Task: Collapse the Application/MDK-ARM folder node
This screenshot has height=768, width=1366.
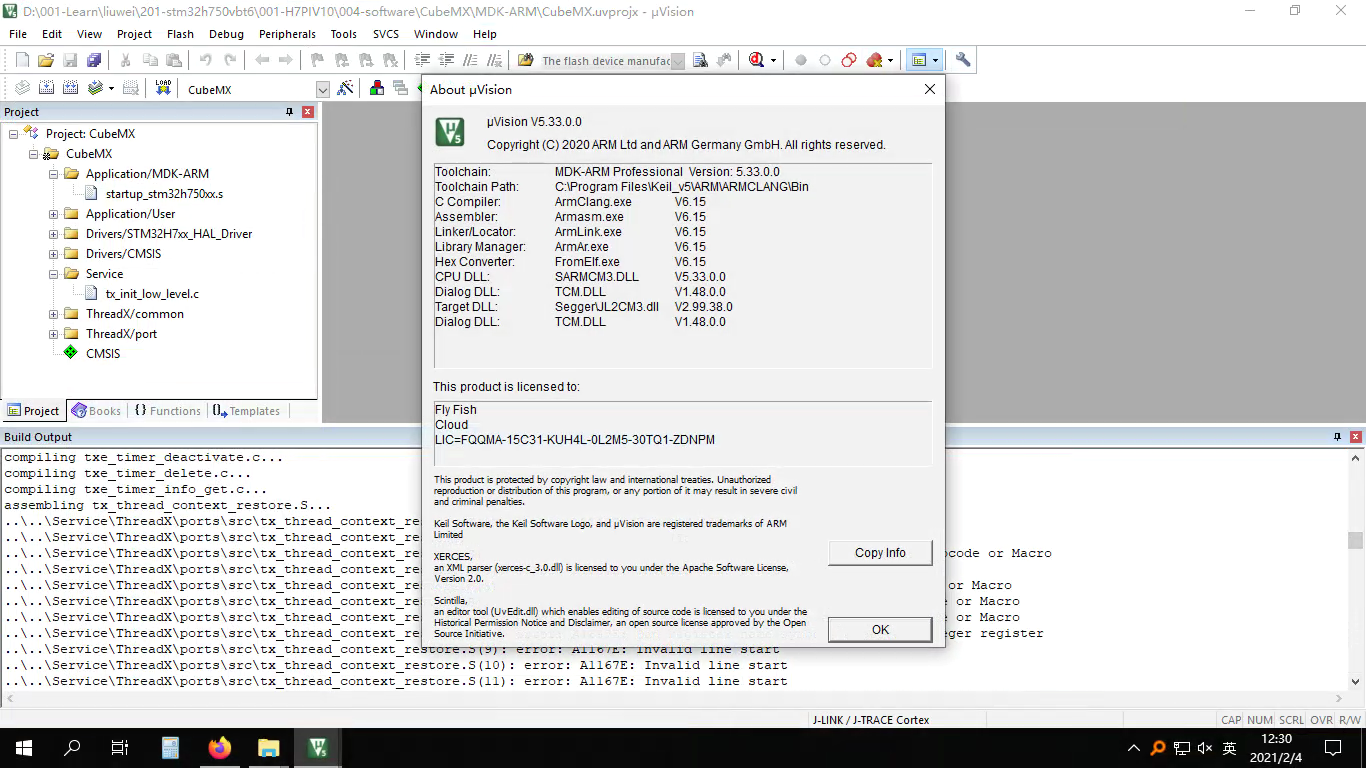Action: click(x=54, y=174)
